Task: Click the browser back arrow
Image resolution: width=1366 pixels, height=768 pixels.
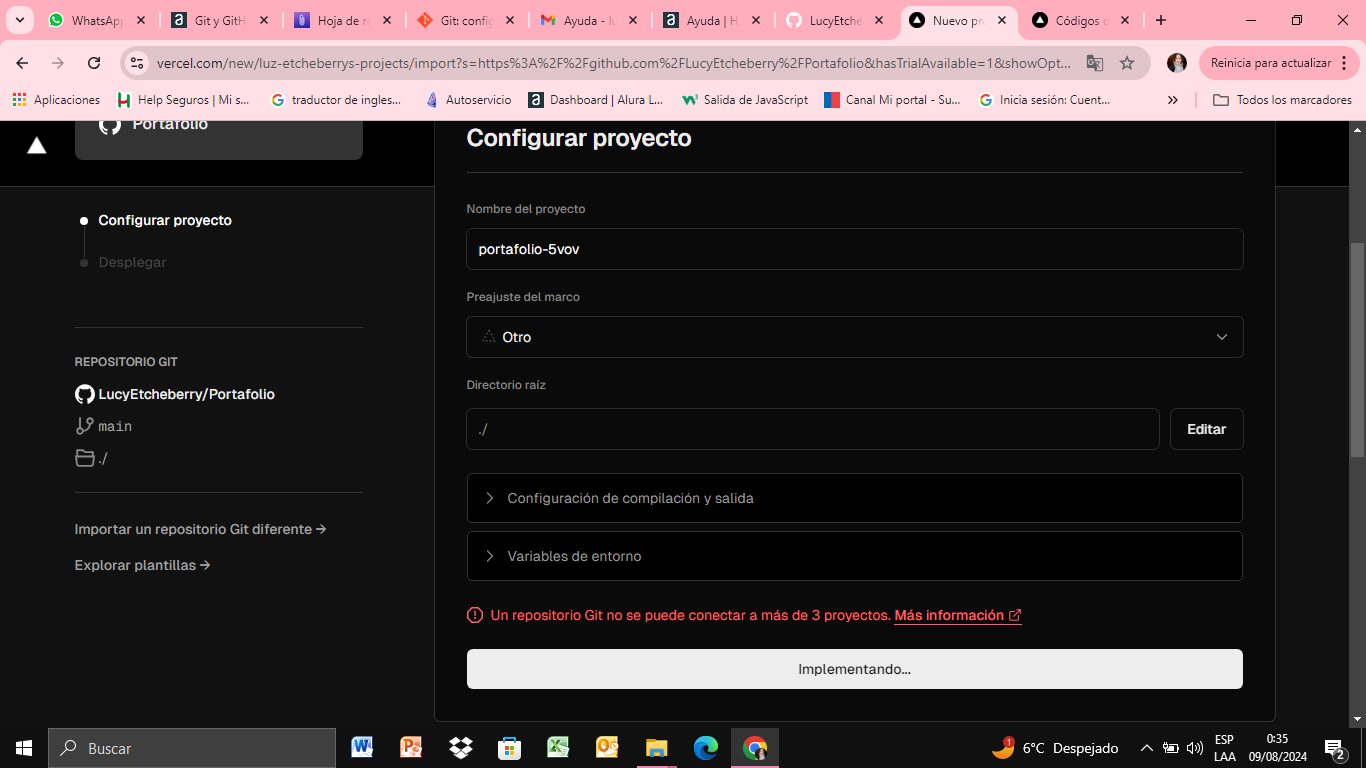Action: [x=22, y=63]
